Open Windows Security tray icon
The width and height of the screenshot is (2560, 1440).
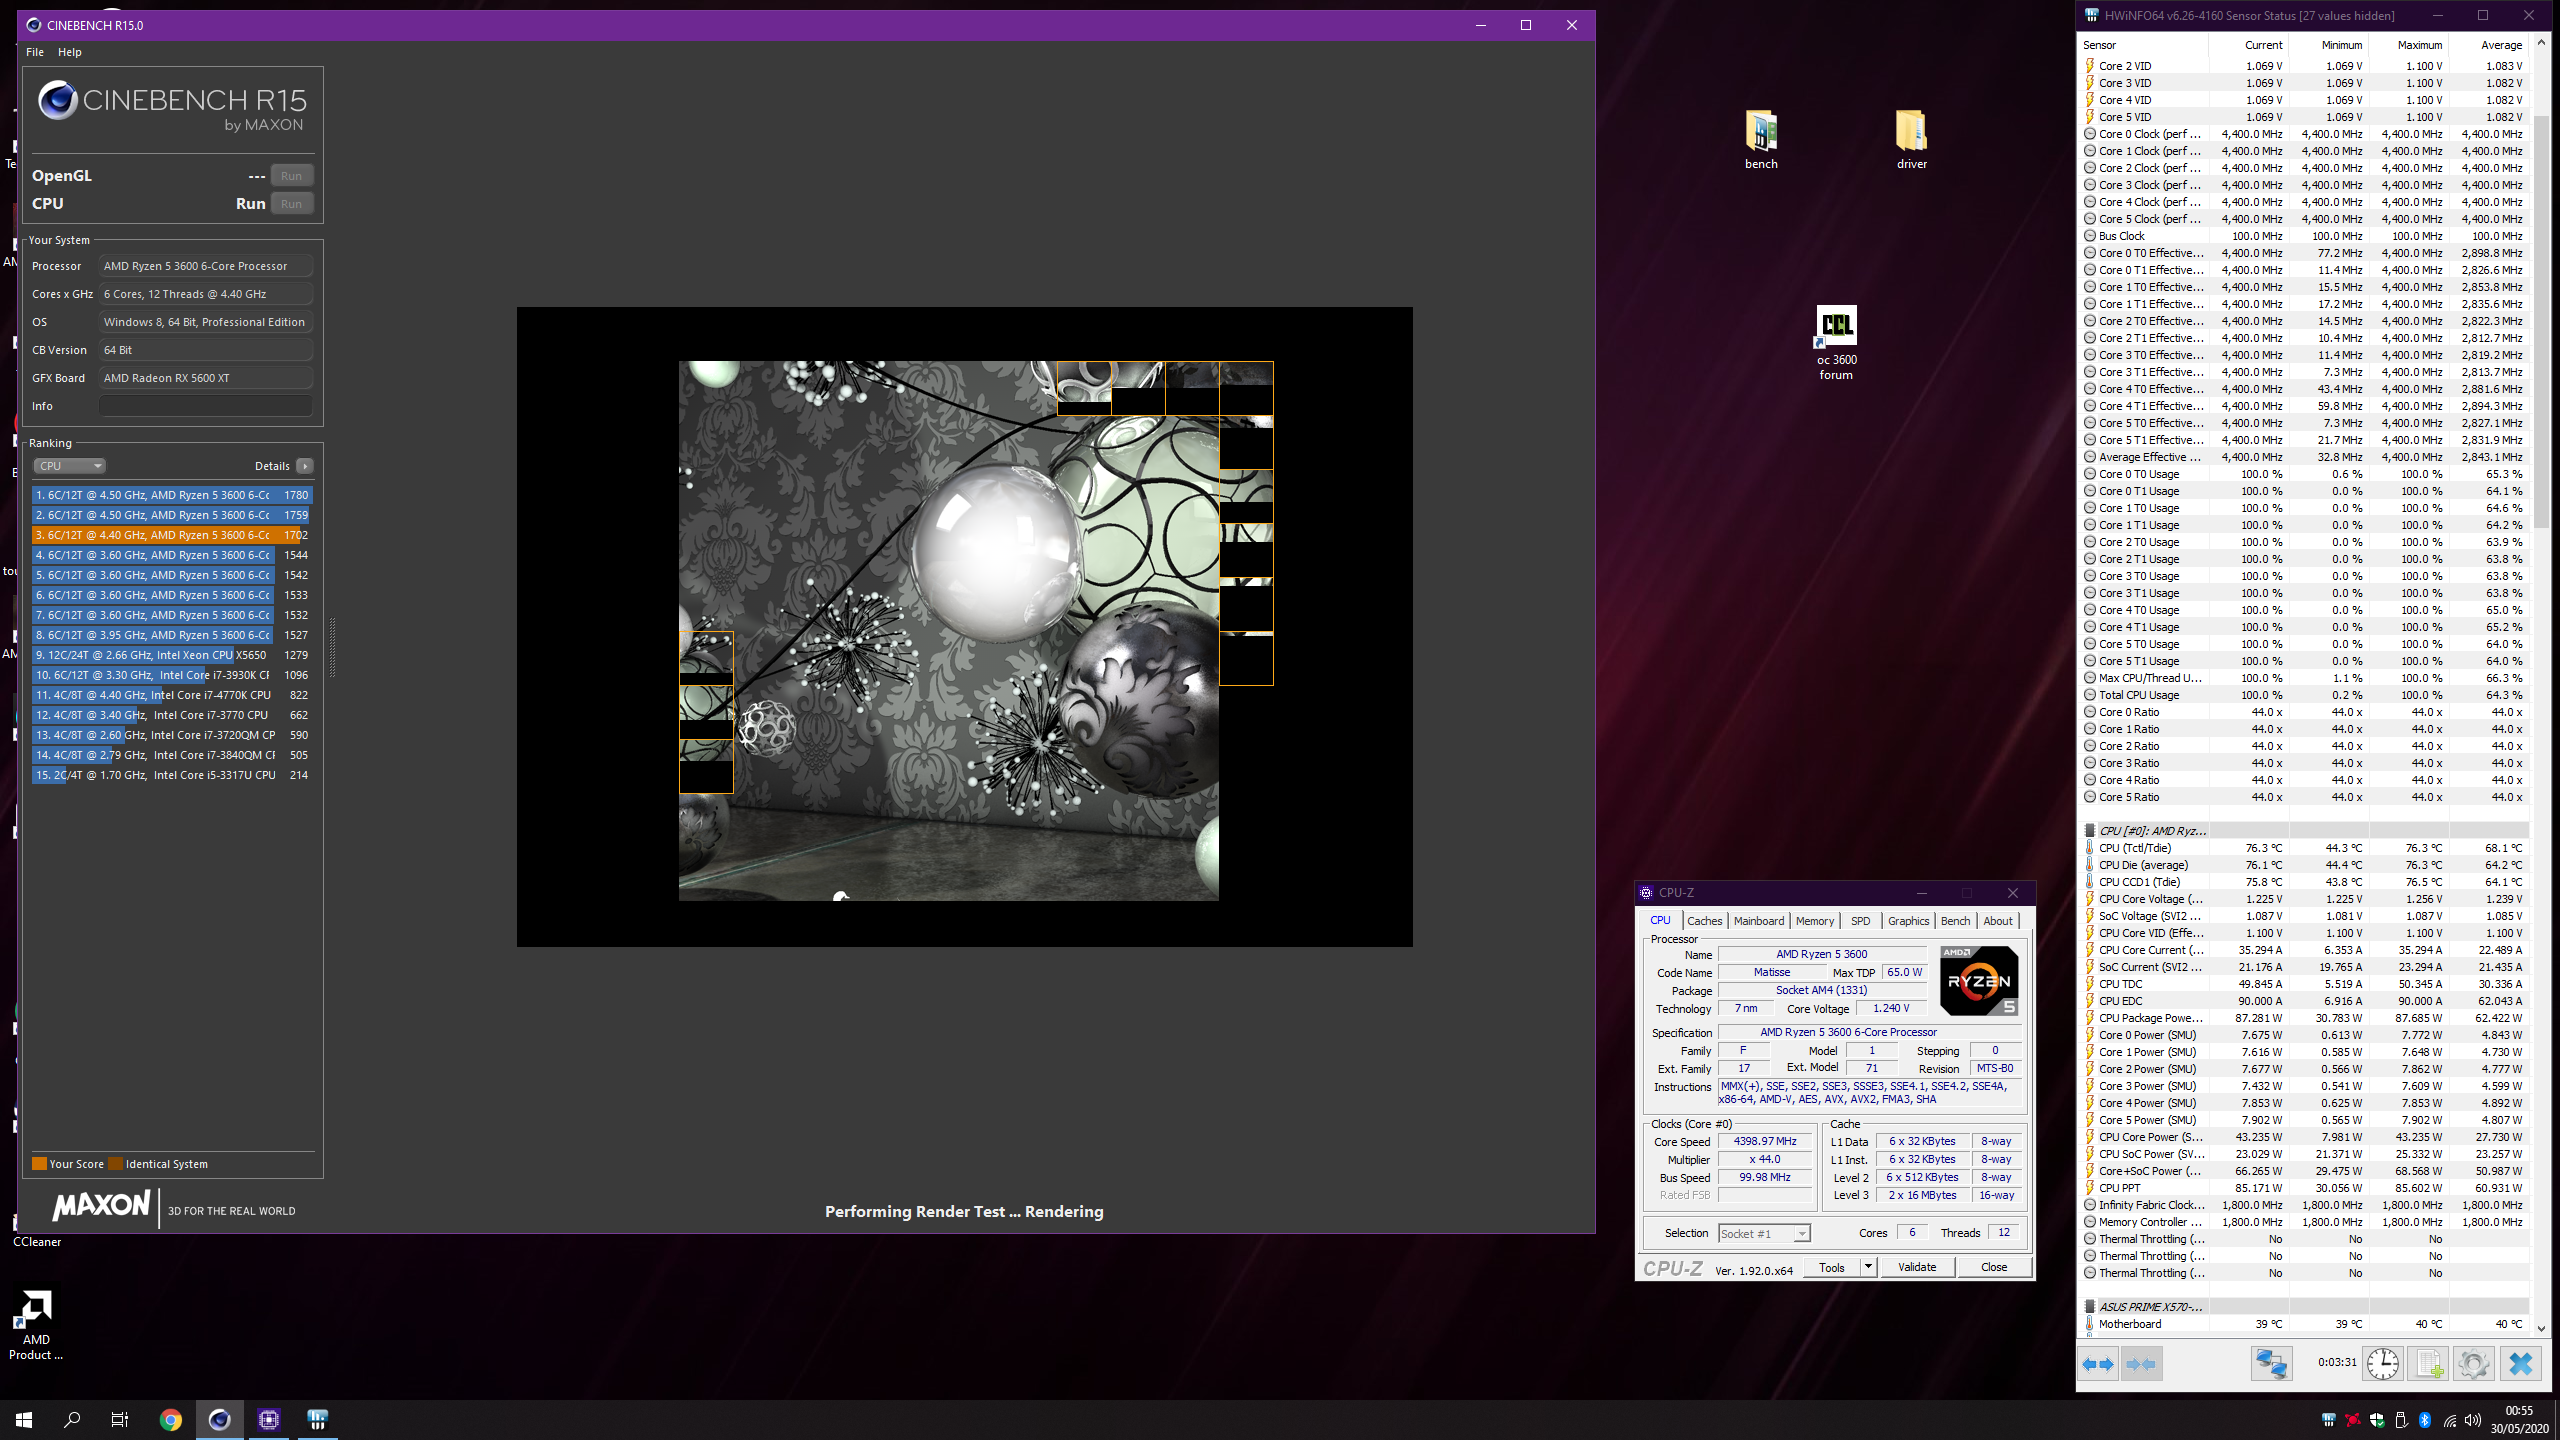pos(2377,1420)
